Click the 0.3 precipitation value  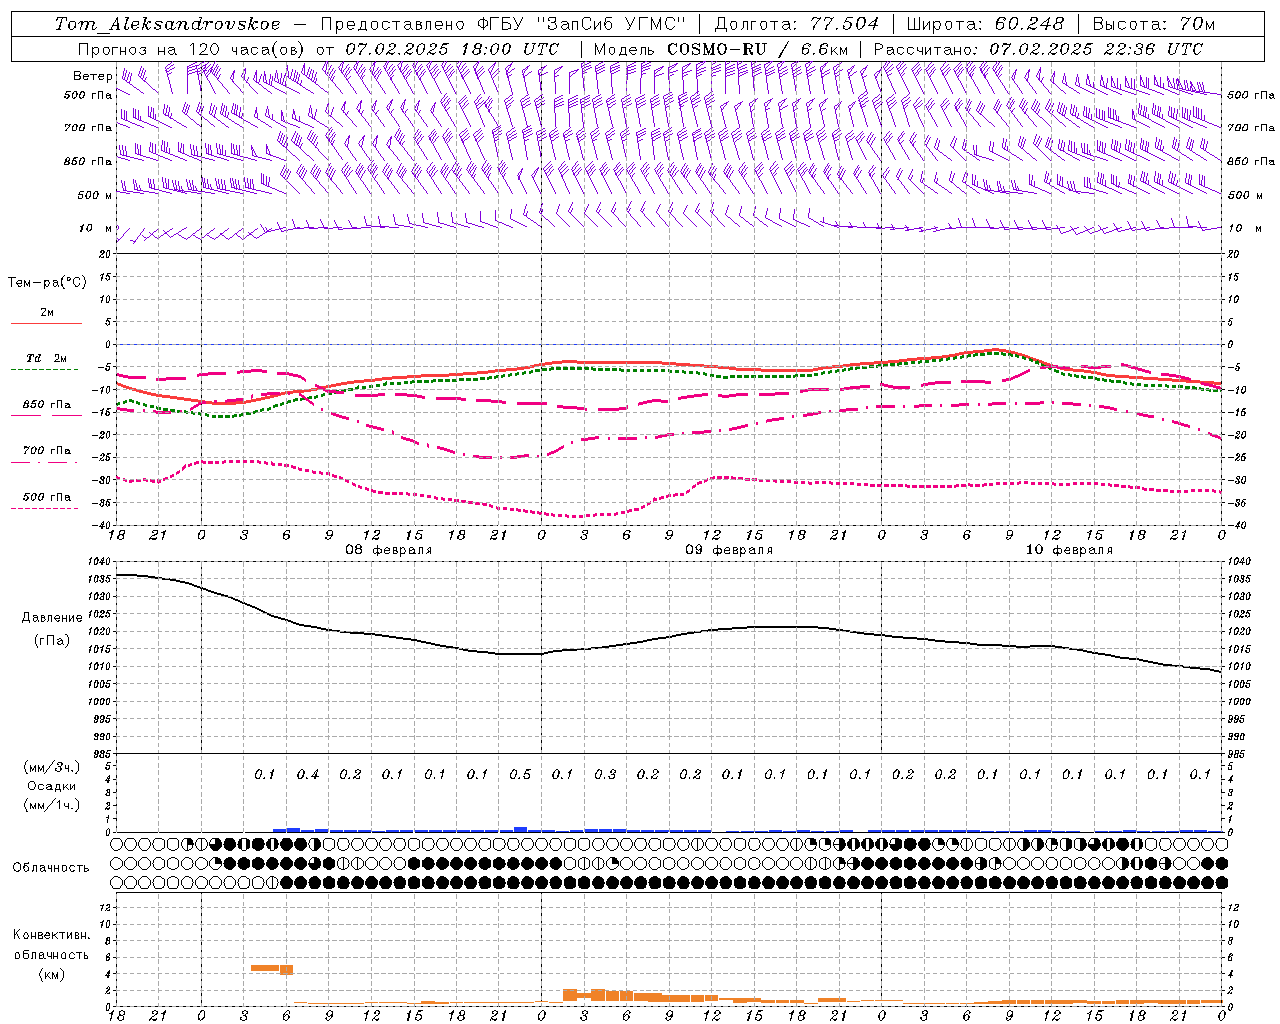(605, 774)
